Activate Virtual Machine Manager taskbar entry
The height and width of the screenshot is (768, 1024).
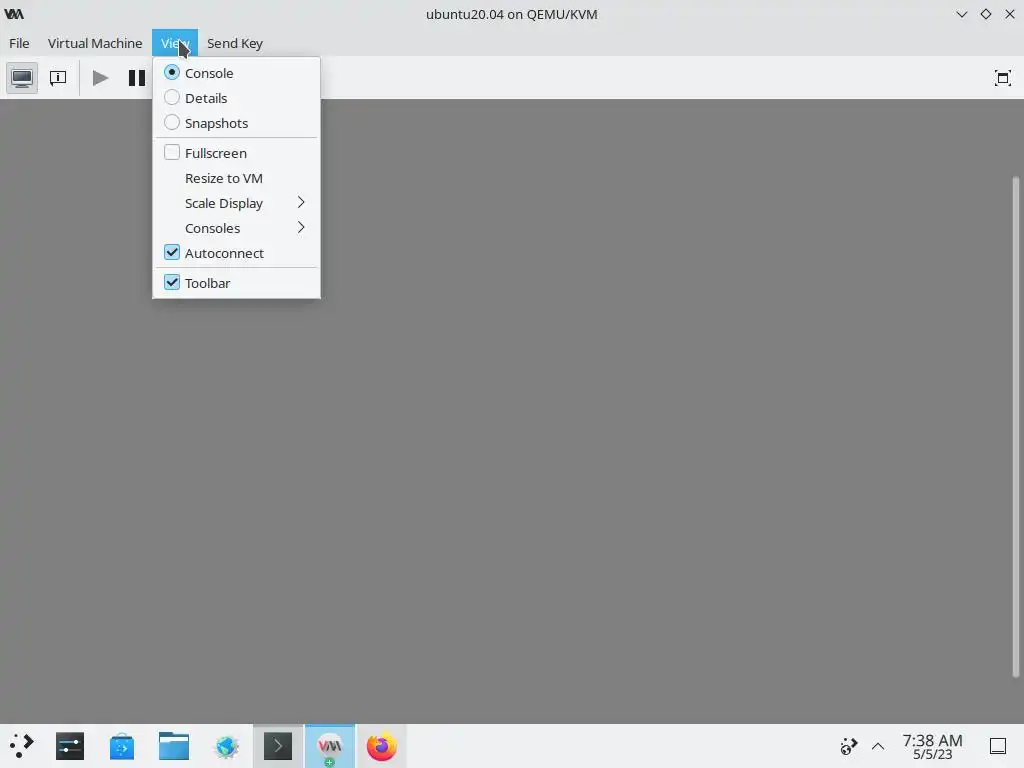330,746
